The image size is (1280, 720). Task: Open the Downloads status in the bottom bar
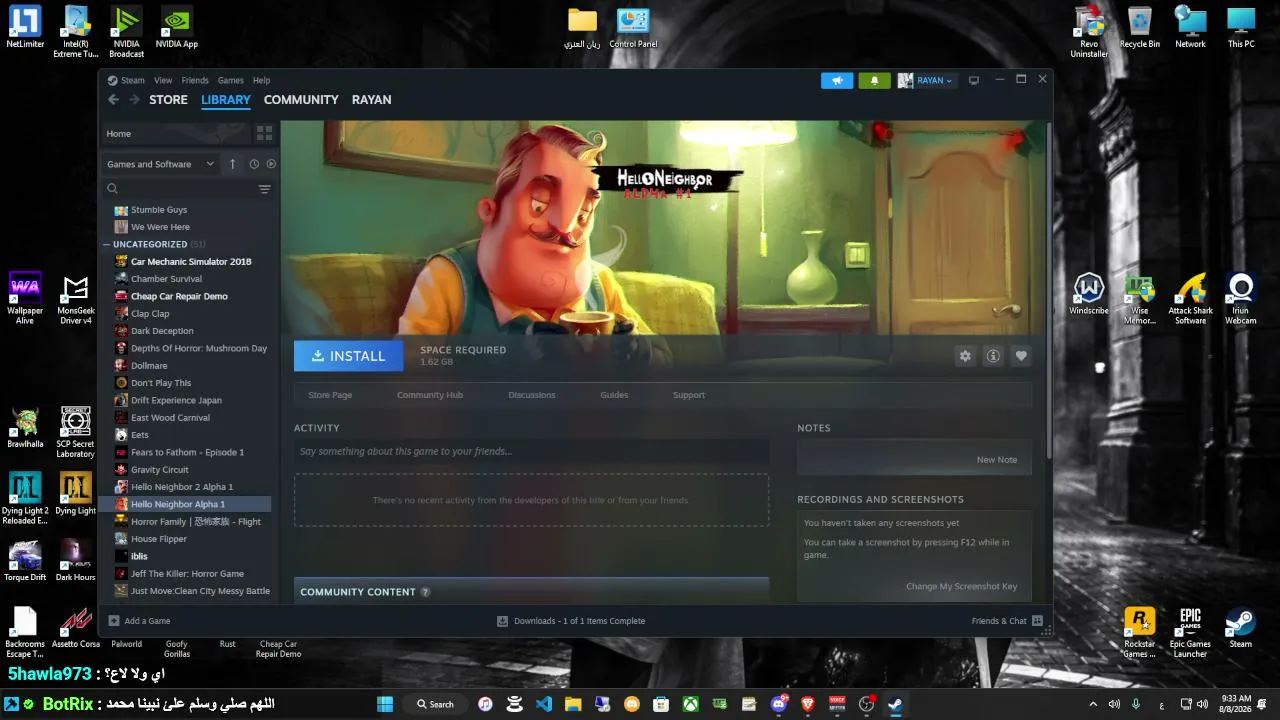click(x=571, y=621)
